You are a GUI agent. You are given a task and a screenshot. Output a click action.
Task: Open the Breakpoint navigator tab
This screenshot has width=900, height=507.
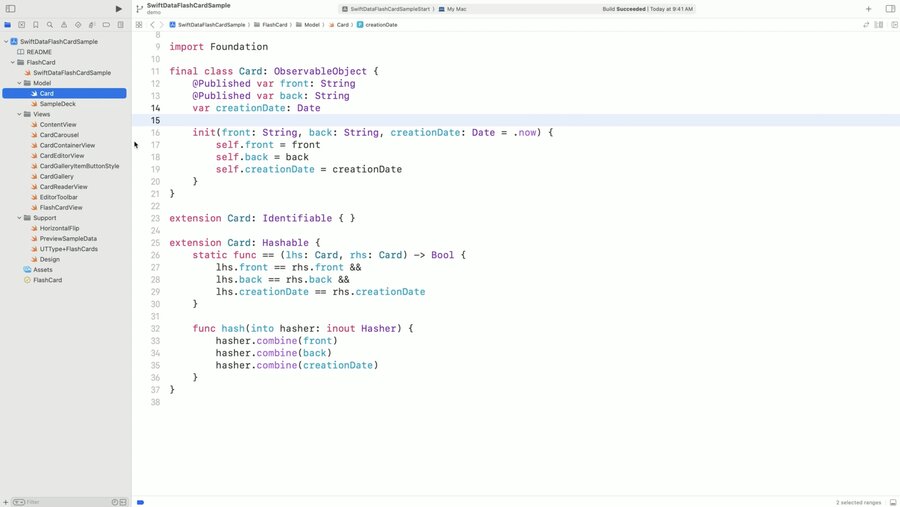point(106,25)
